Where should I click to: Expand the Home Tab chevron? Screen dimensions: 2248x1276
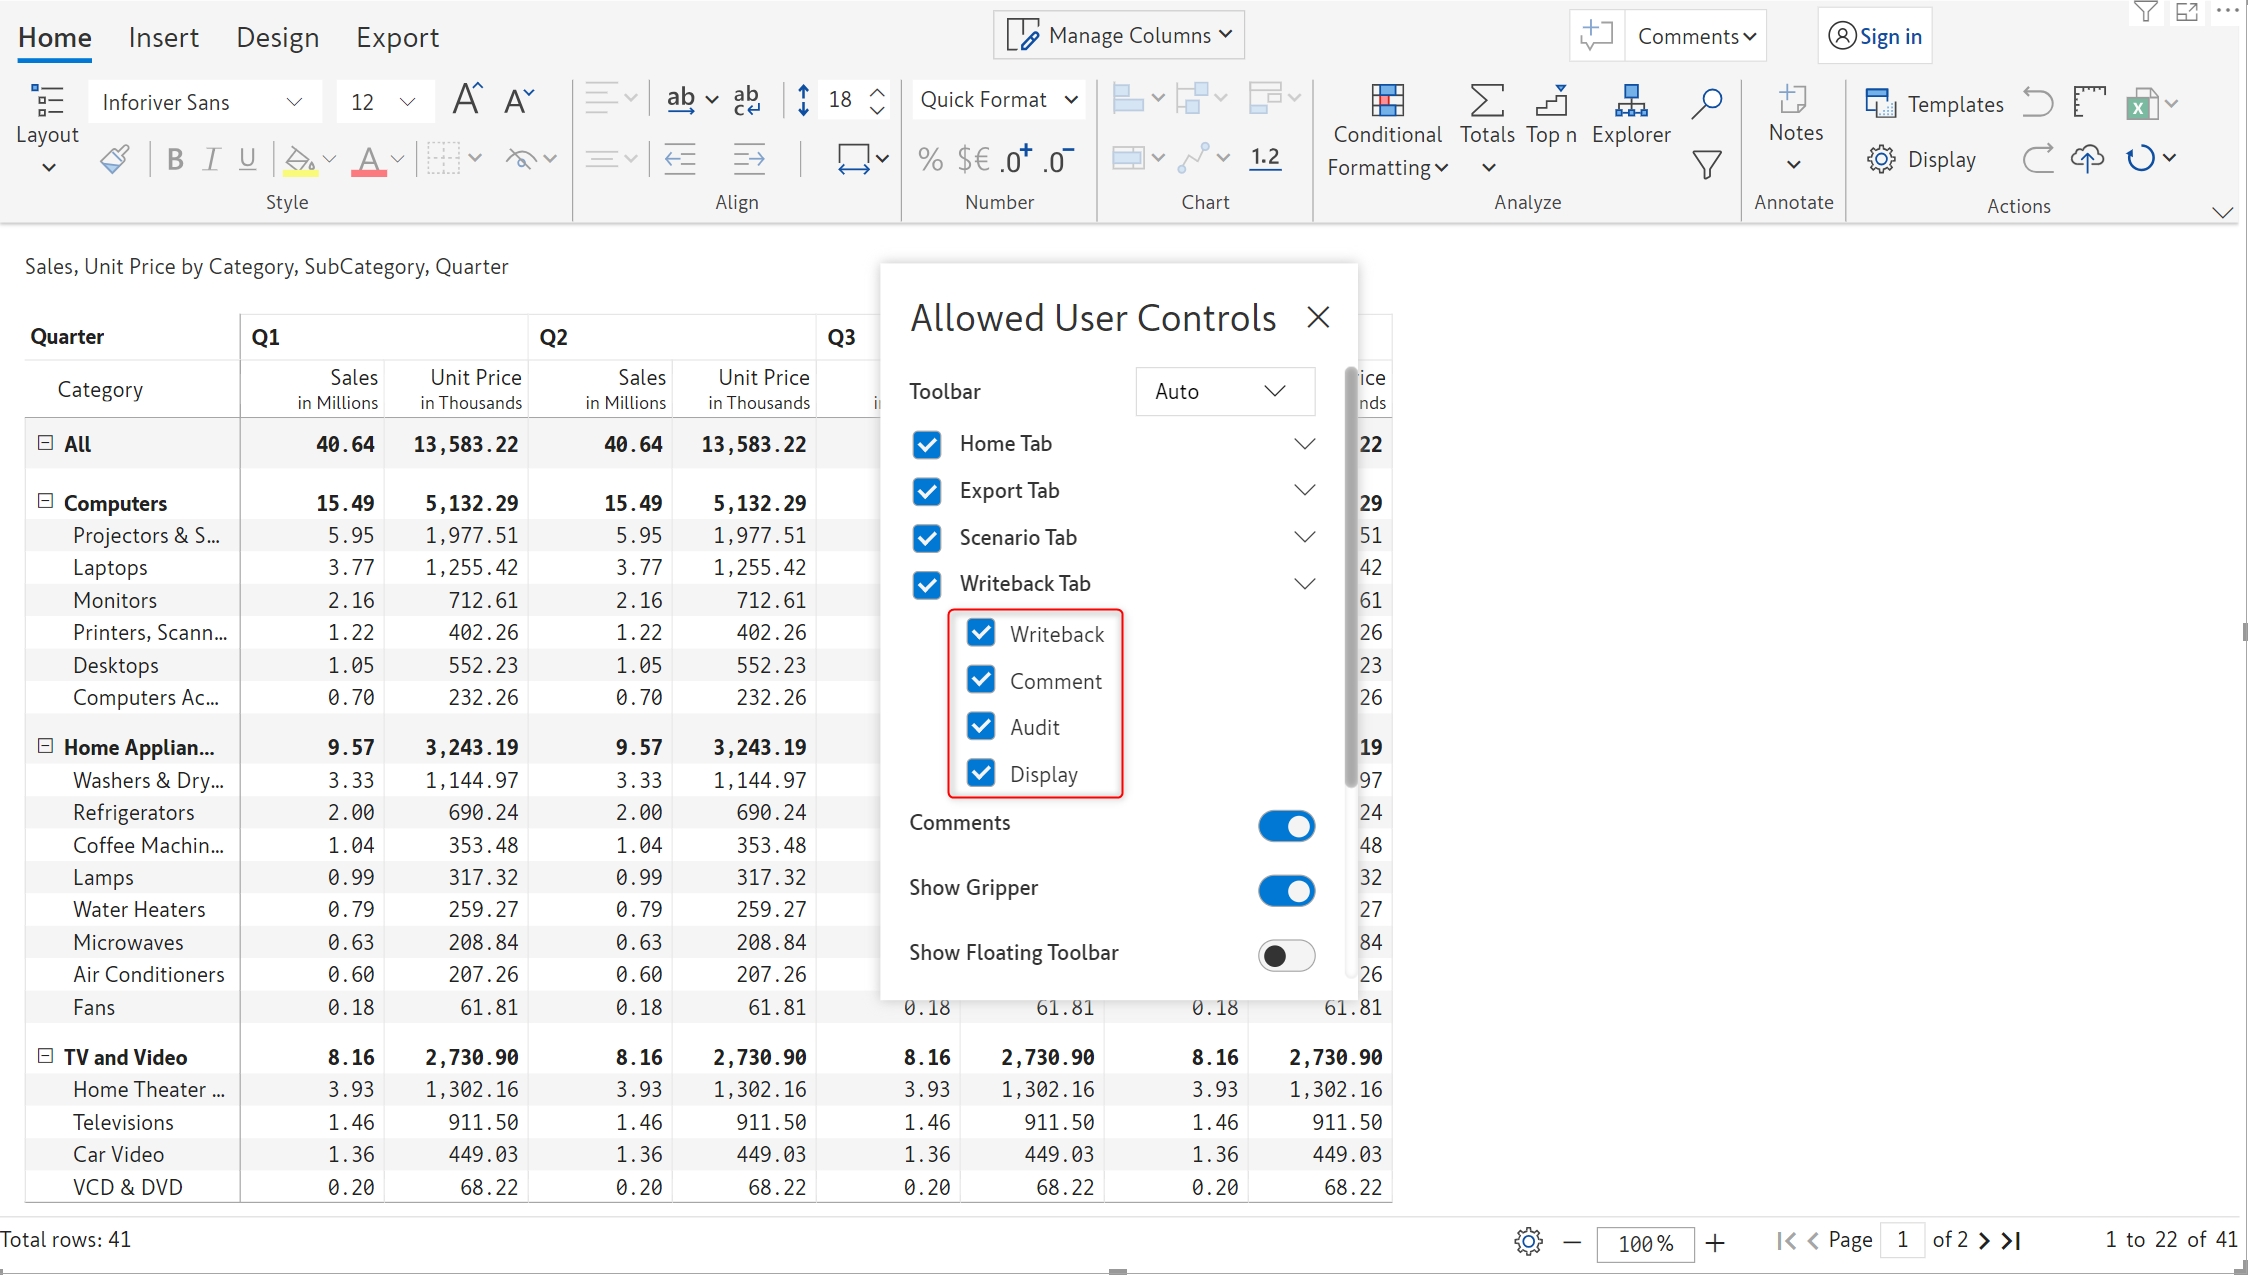pyautogui.click(x=1304, y=444)
